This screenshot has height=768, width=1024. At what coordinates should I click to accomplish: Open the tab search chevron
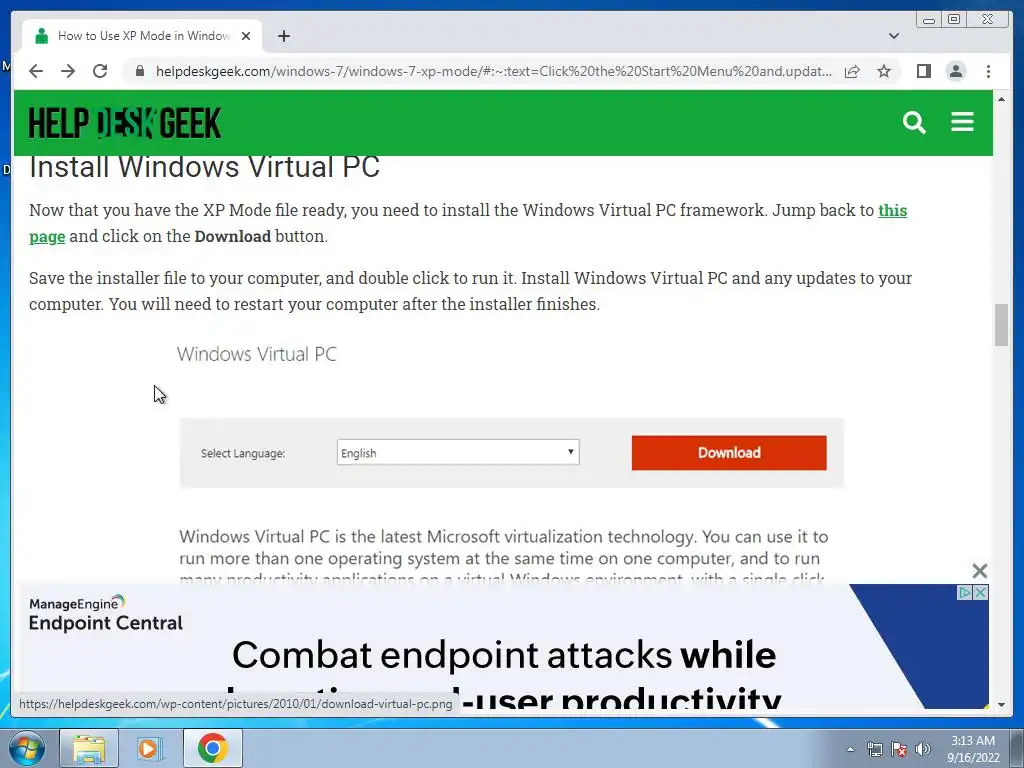pyautogui.click(x=894, y=36)
